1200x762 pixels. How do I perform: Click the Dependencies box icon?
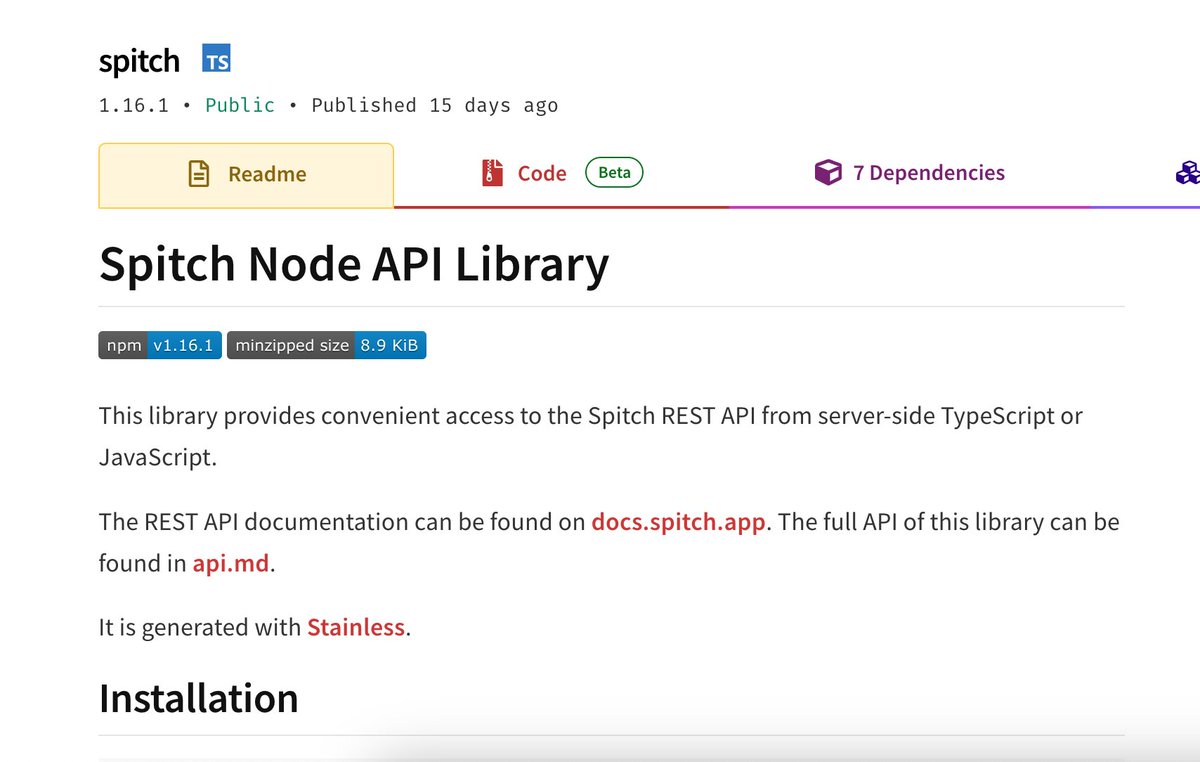click(x=828, y=173)
